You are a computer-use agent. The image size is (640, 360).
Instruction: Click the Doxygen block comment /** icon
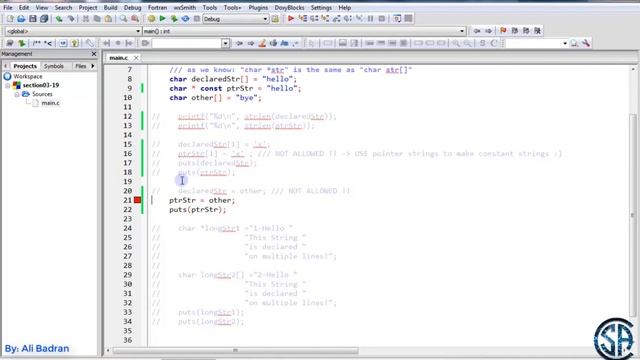37,43
